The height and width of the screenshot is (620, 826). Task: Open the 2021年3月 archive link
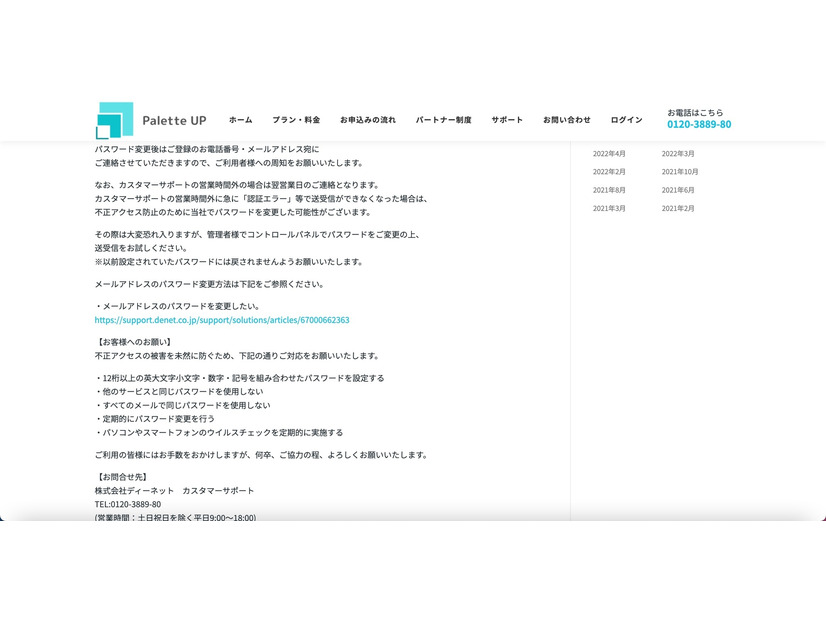(x=609, y=209)
